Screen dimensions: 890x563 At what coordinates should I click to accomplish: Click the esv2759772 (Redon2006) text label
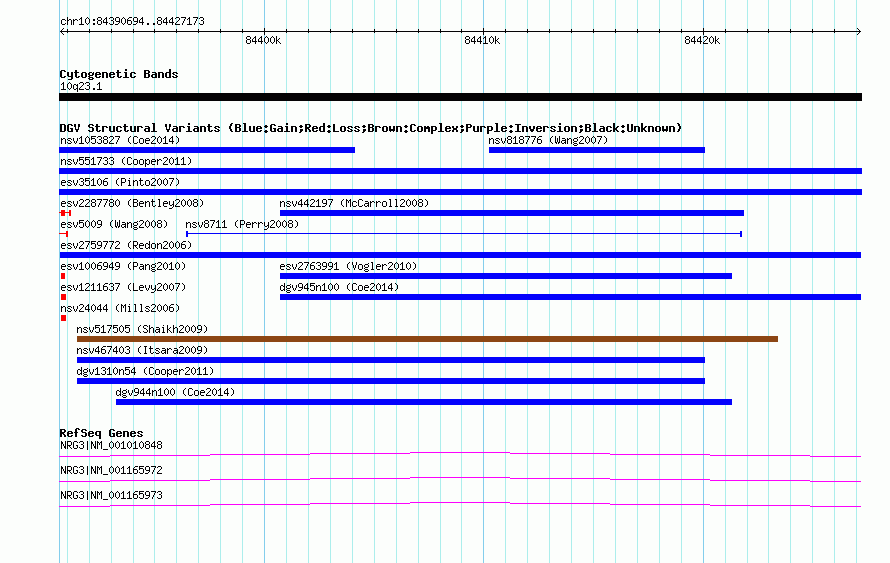[126, 245]
